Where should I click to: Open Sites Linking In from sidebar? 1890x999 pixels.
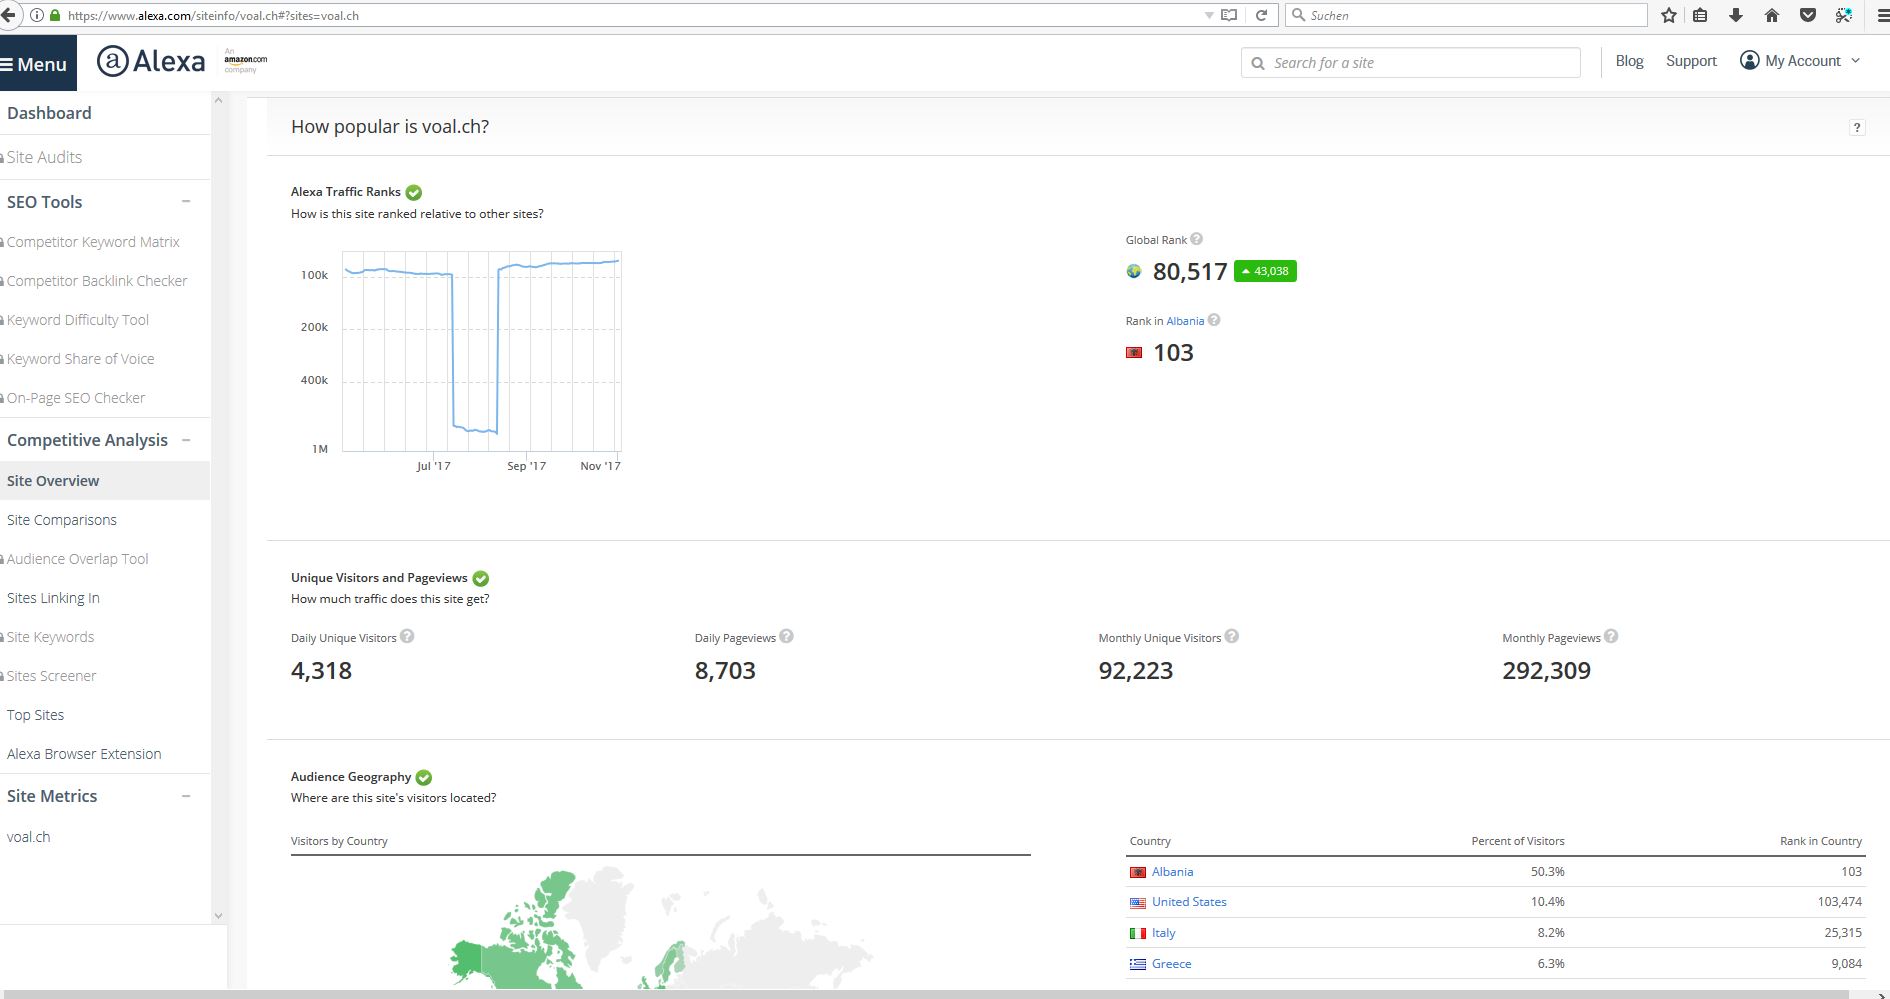pos(53,598)
